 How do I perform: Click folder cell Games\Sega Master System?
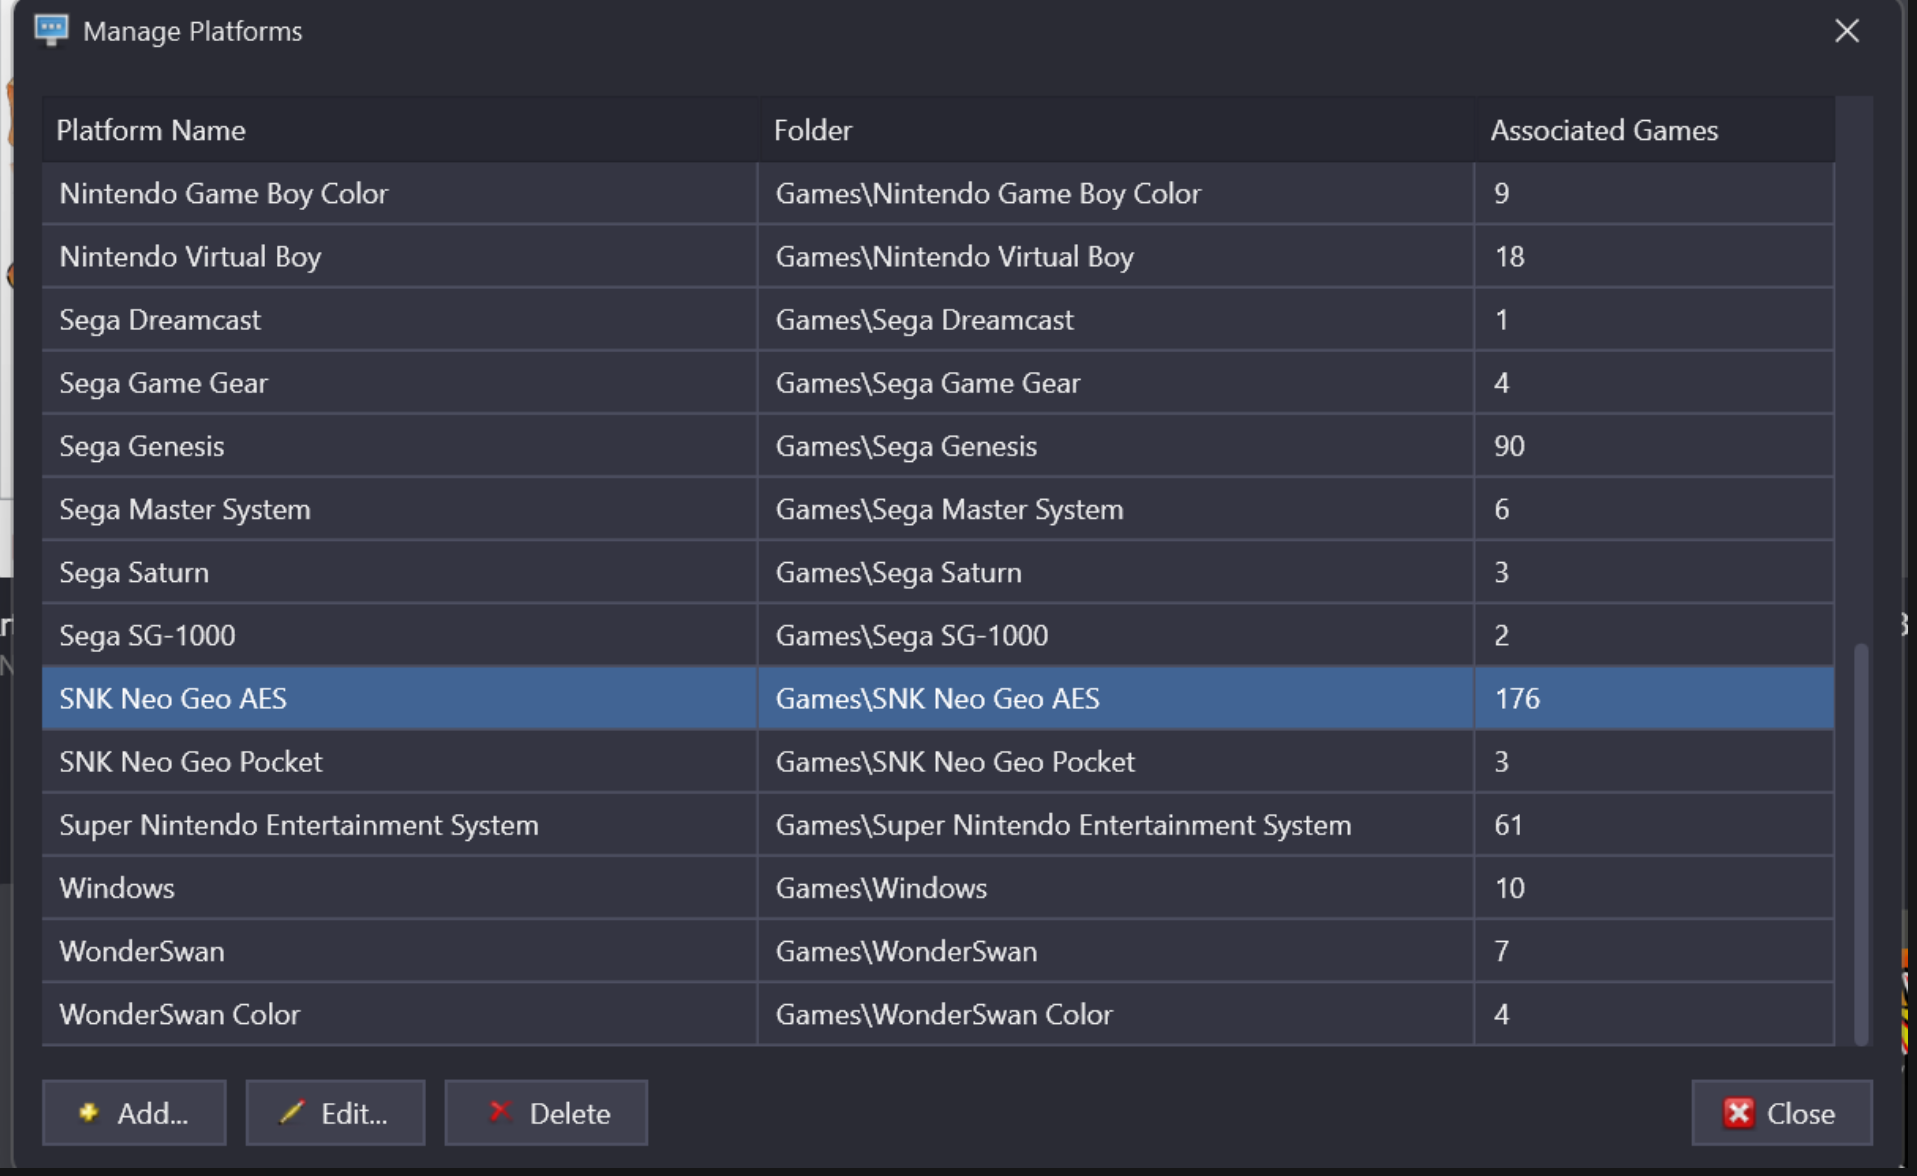point(1116,509)
